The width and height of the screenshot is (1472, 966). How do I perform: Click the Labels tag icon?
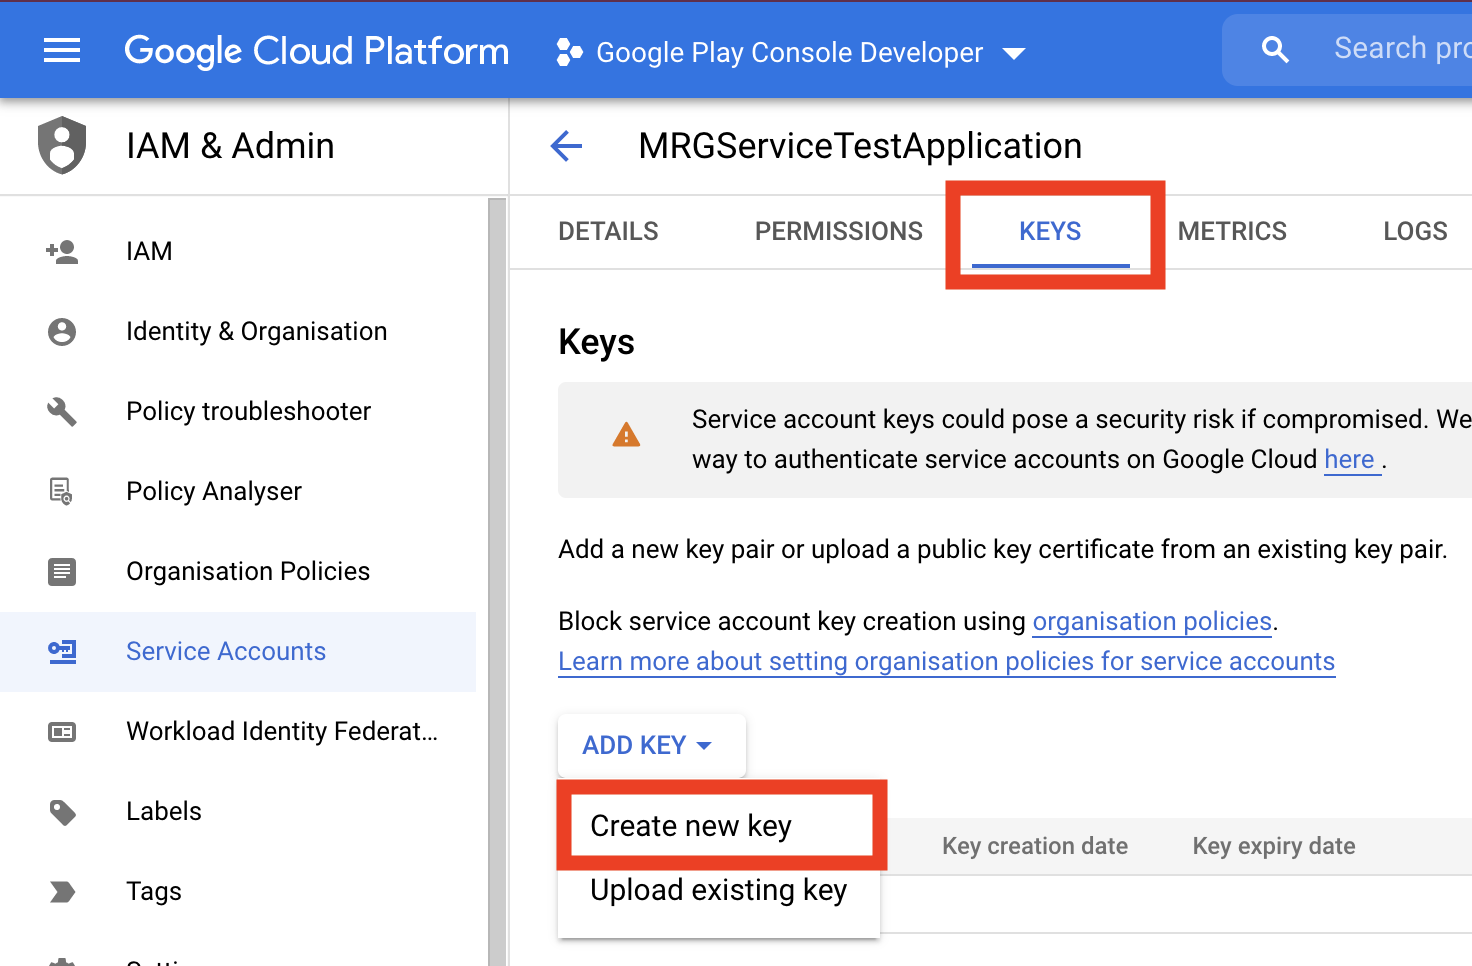pyautogui.click(x=61, y=811)
